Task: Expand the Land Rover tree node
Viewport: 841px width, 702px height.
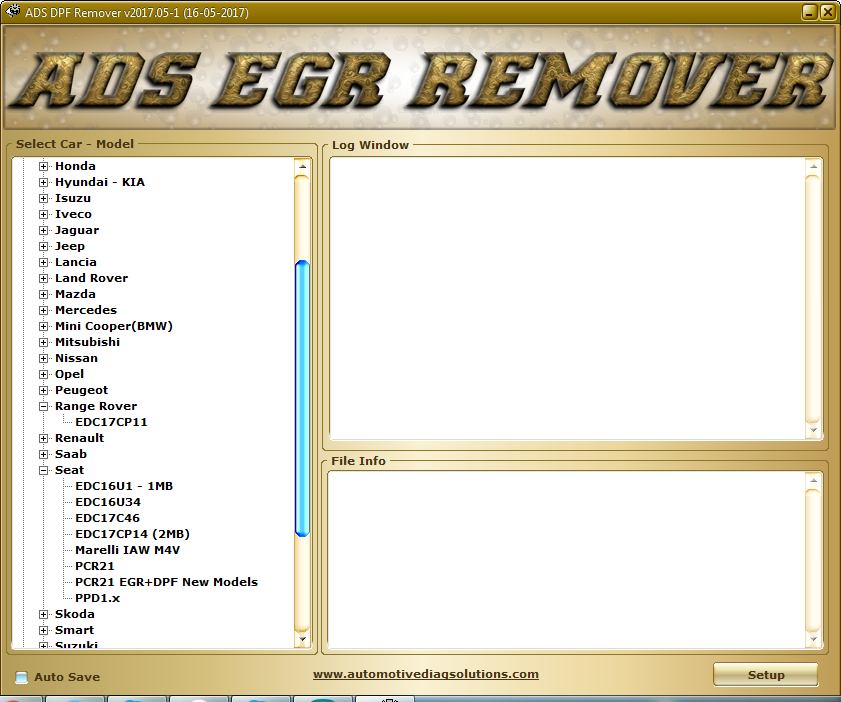Action: coord(43,278)
